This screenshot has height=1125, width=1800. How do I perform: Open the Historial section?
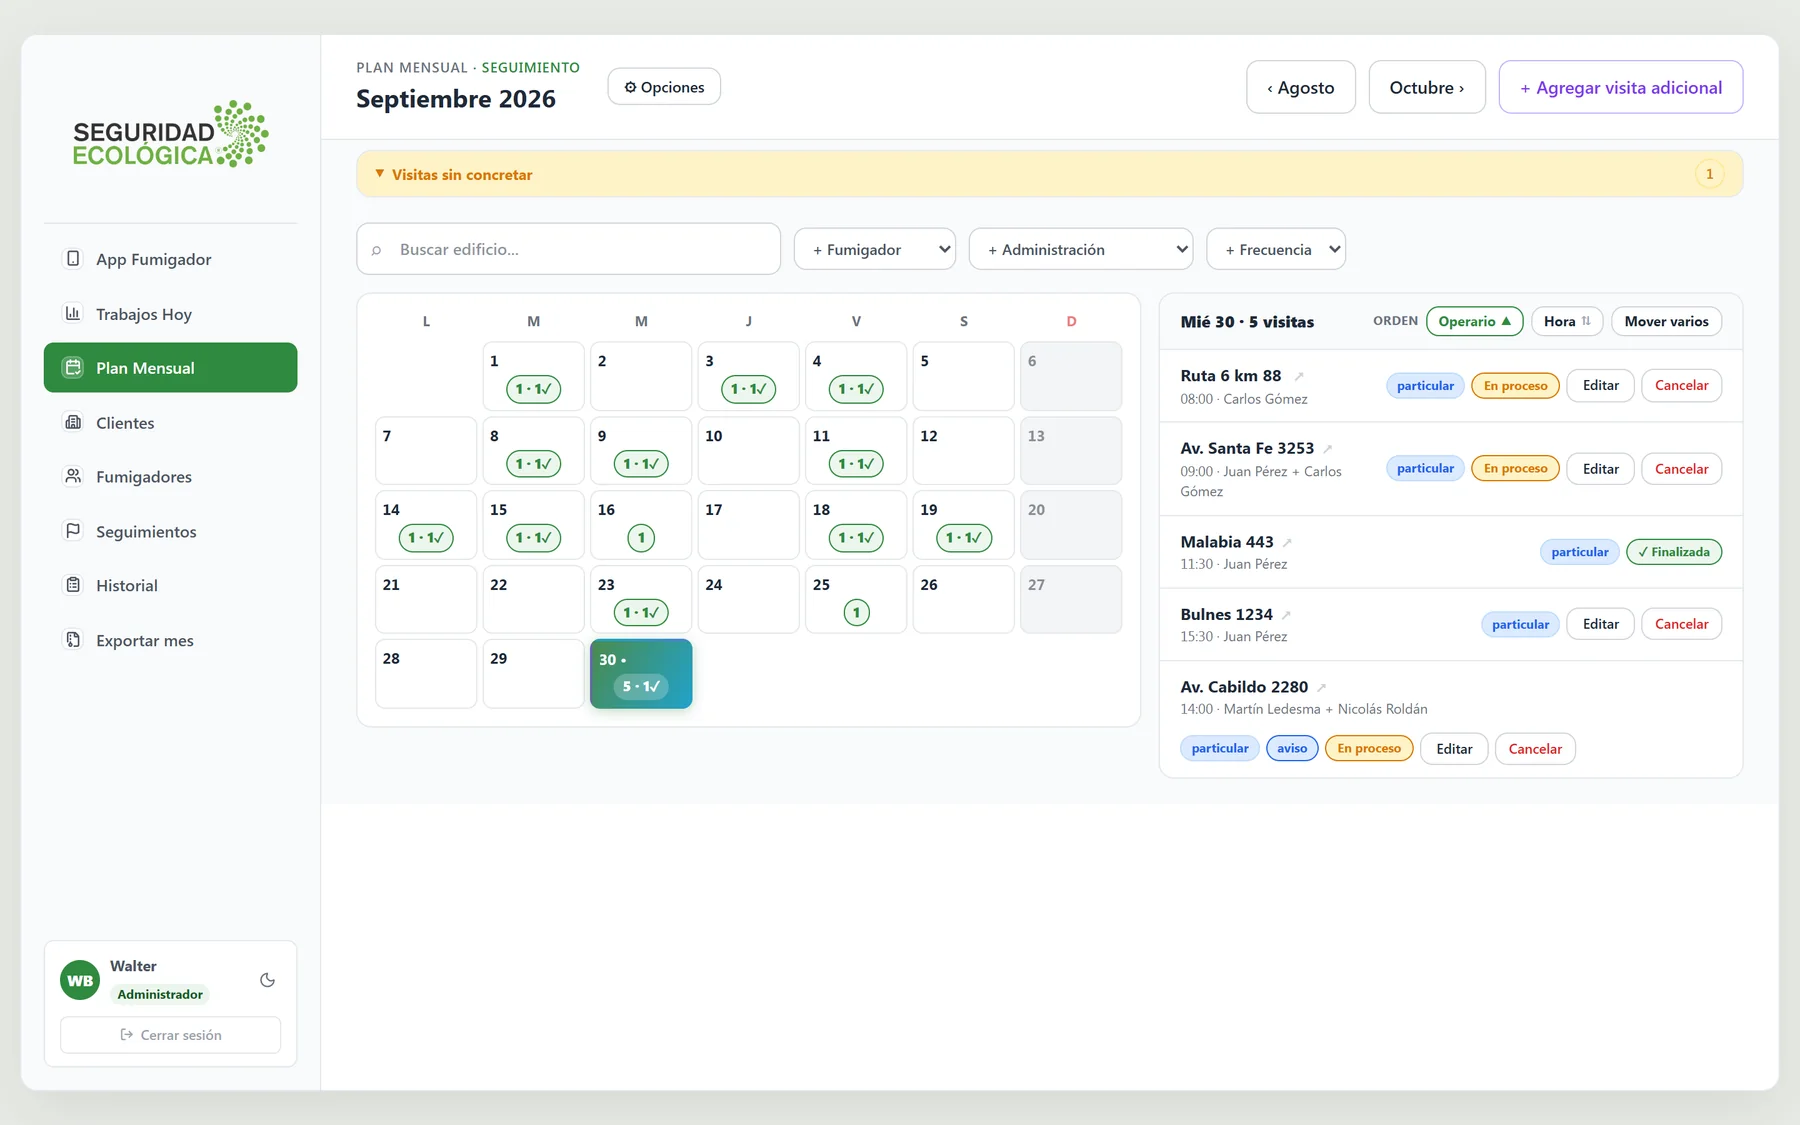pos(171,585)
